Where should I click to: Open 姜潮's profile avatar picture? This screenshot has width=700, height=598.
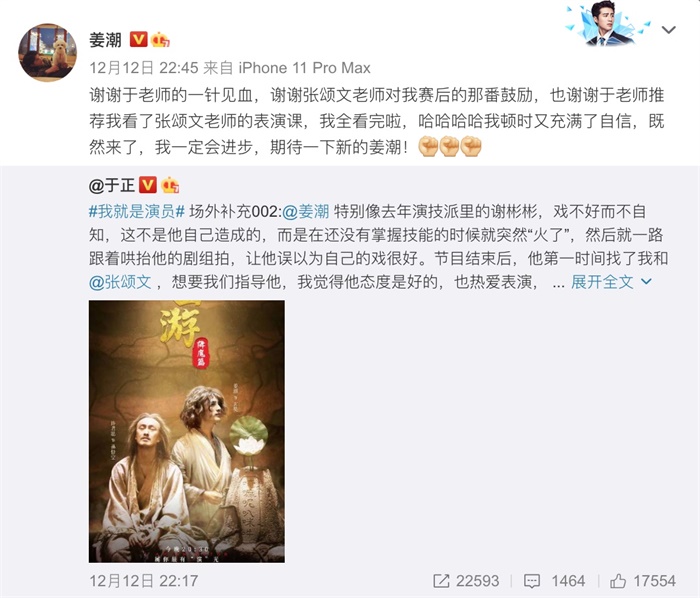tap(47, 53)
